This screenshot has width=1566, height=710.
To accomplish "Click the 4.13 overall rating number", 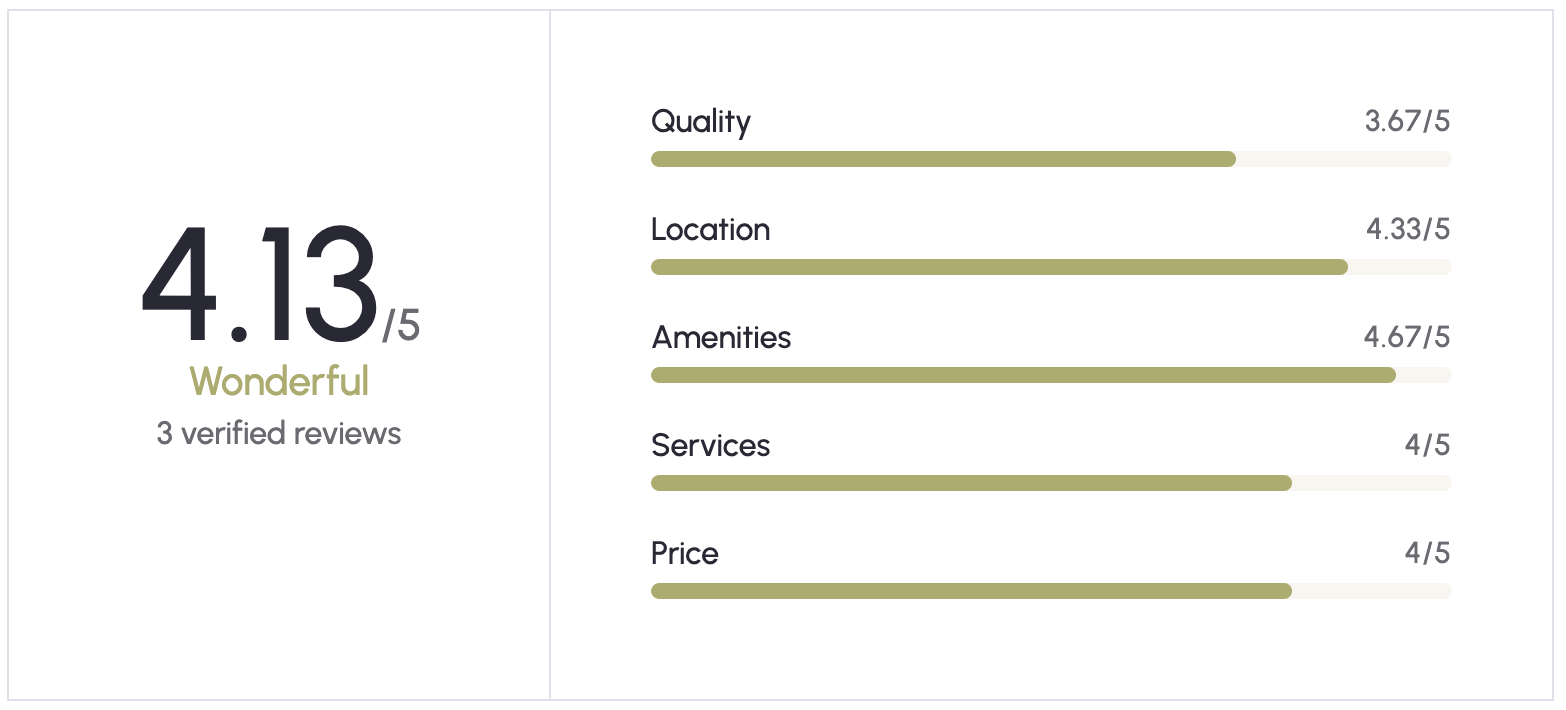I will pyautogui.click(x=260, y=284).
